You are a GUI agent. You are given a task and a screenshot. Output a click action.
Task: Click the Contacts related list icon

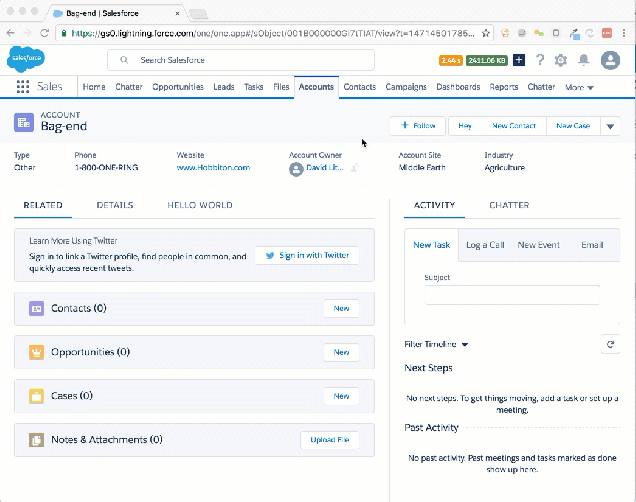click(36, 308)
